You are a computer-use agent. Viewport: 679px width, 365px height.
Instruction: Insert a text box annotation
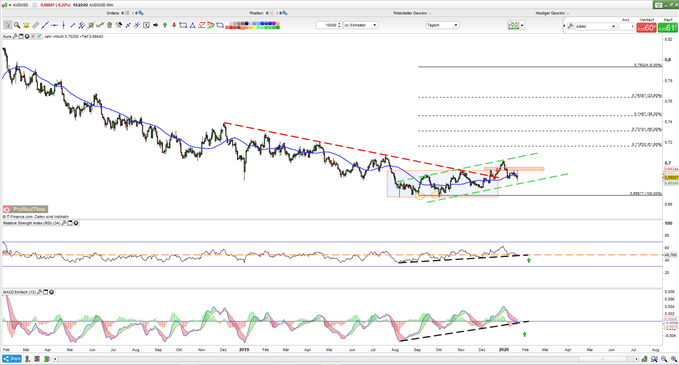146,25
